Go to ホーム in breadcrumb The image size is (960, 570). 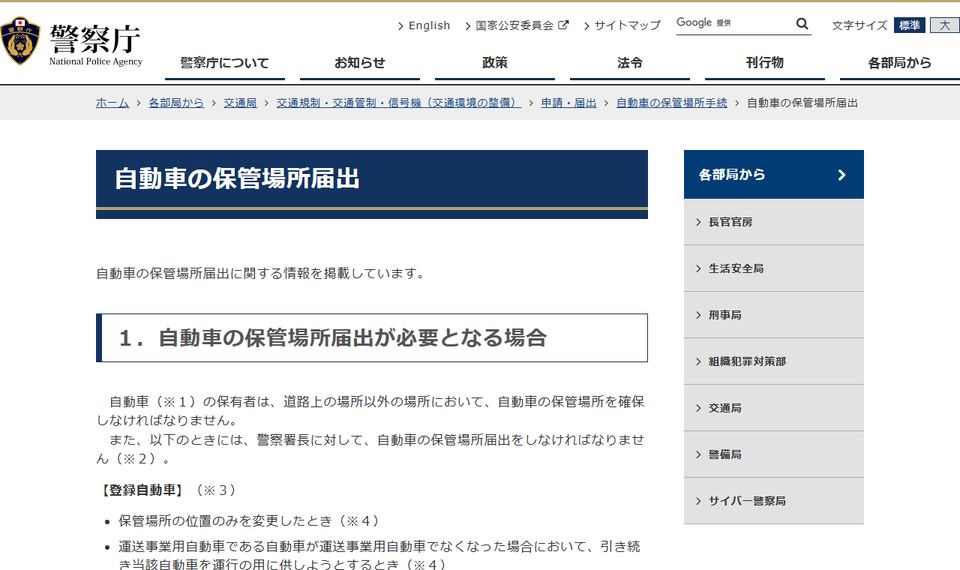tap(112, 103)
